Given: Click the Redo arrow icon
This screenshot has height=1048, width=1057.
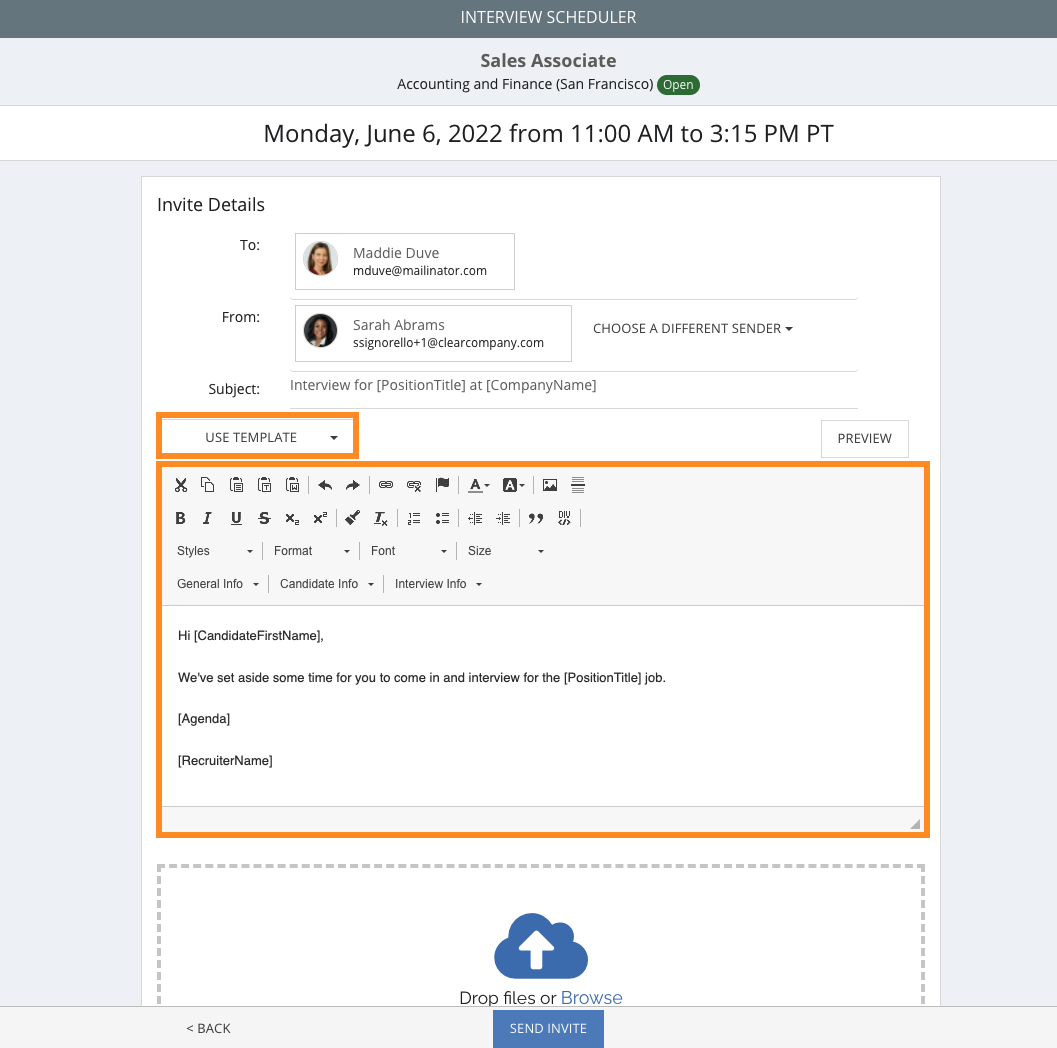Looking at the screenshot, I should pos(353,485).
